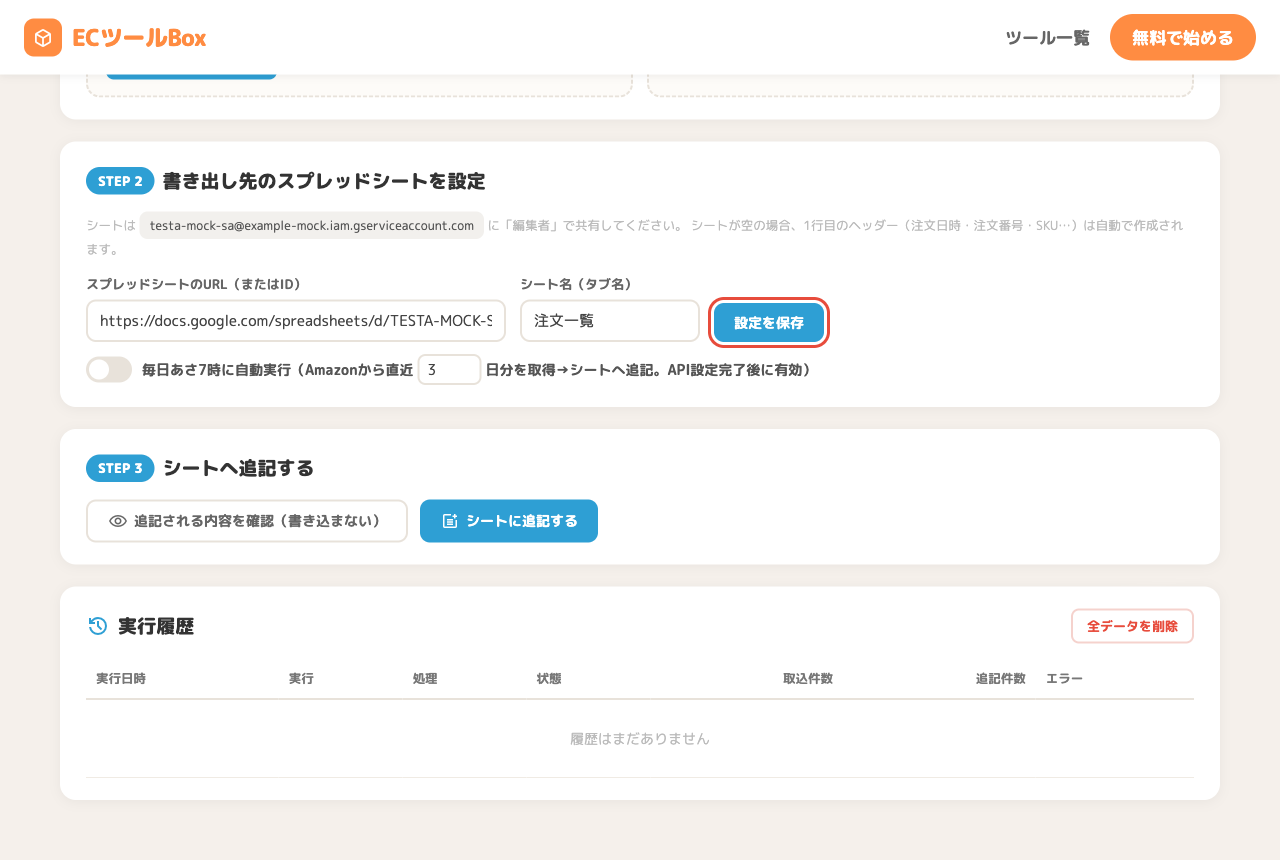The image size is (1280, 860).
Task: Click the STEP 3 badge
Action: (x=120, y=468)
